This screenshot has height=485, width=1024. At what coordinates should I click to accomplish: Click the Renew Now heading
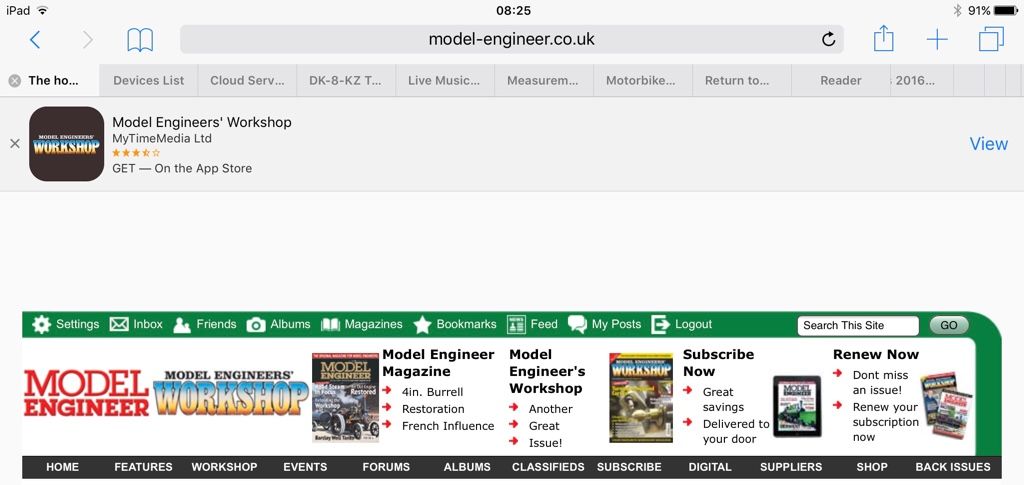[876, 354]
